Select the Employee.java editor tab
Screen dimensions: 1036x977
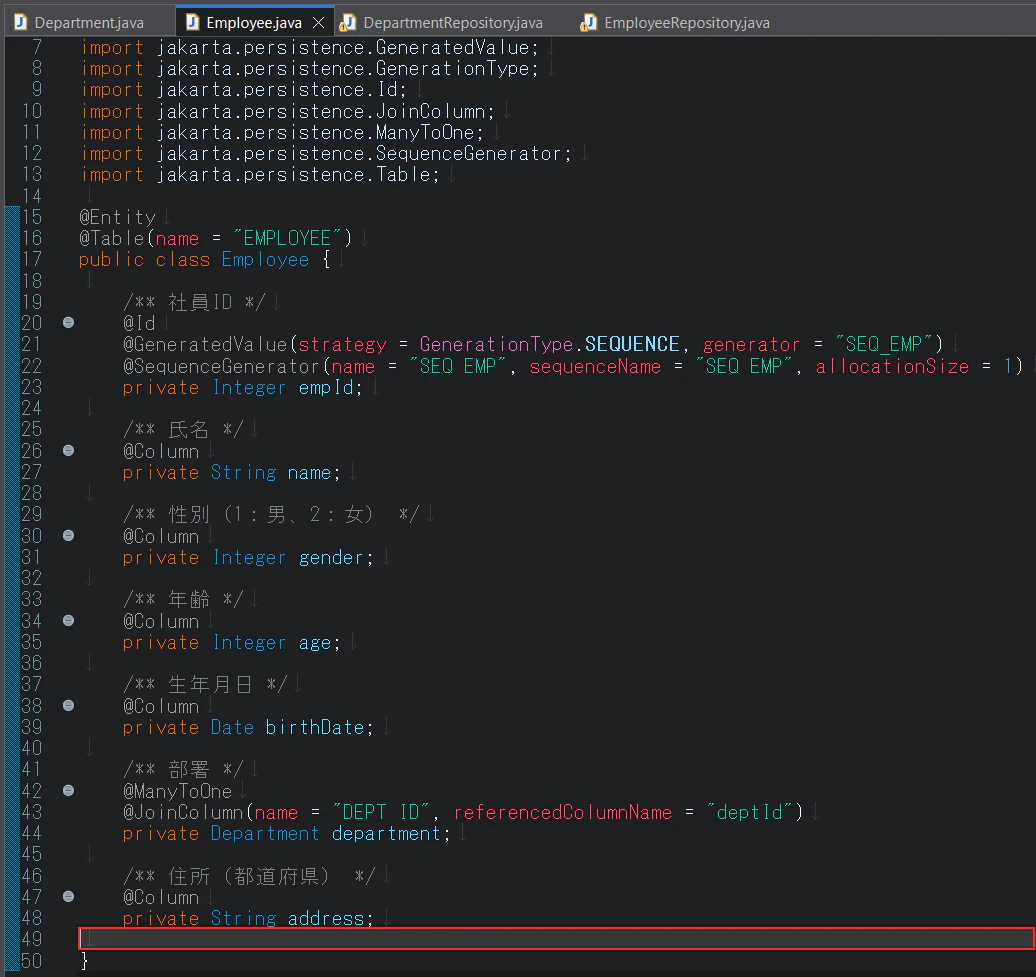pos(254,22)
